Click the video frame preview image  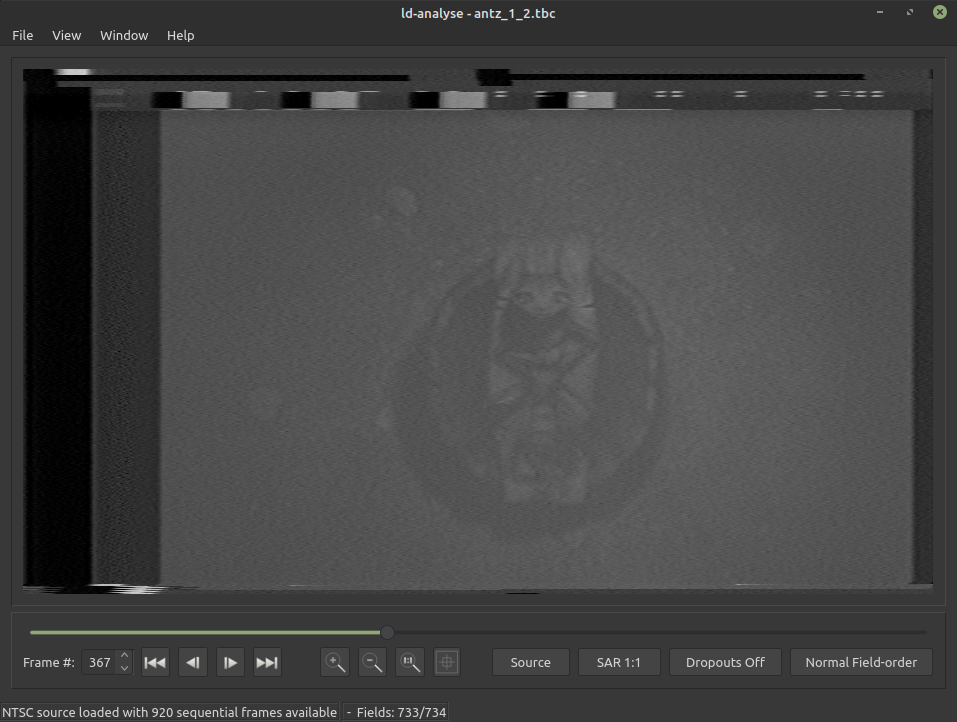[478, 331]
